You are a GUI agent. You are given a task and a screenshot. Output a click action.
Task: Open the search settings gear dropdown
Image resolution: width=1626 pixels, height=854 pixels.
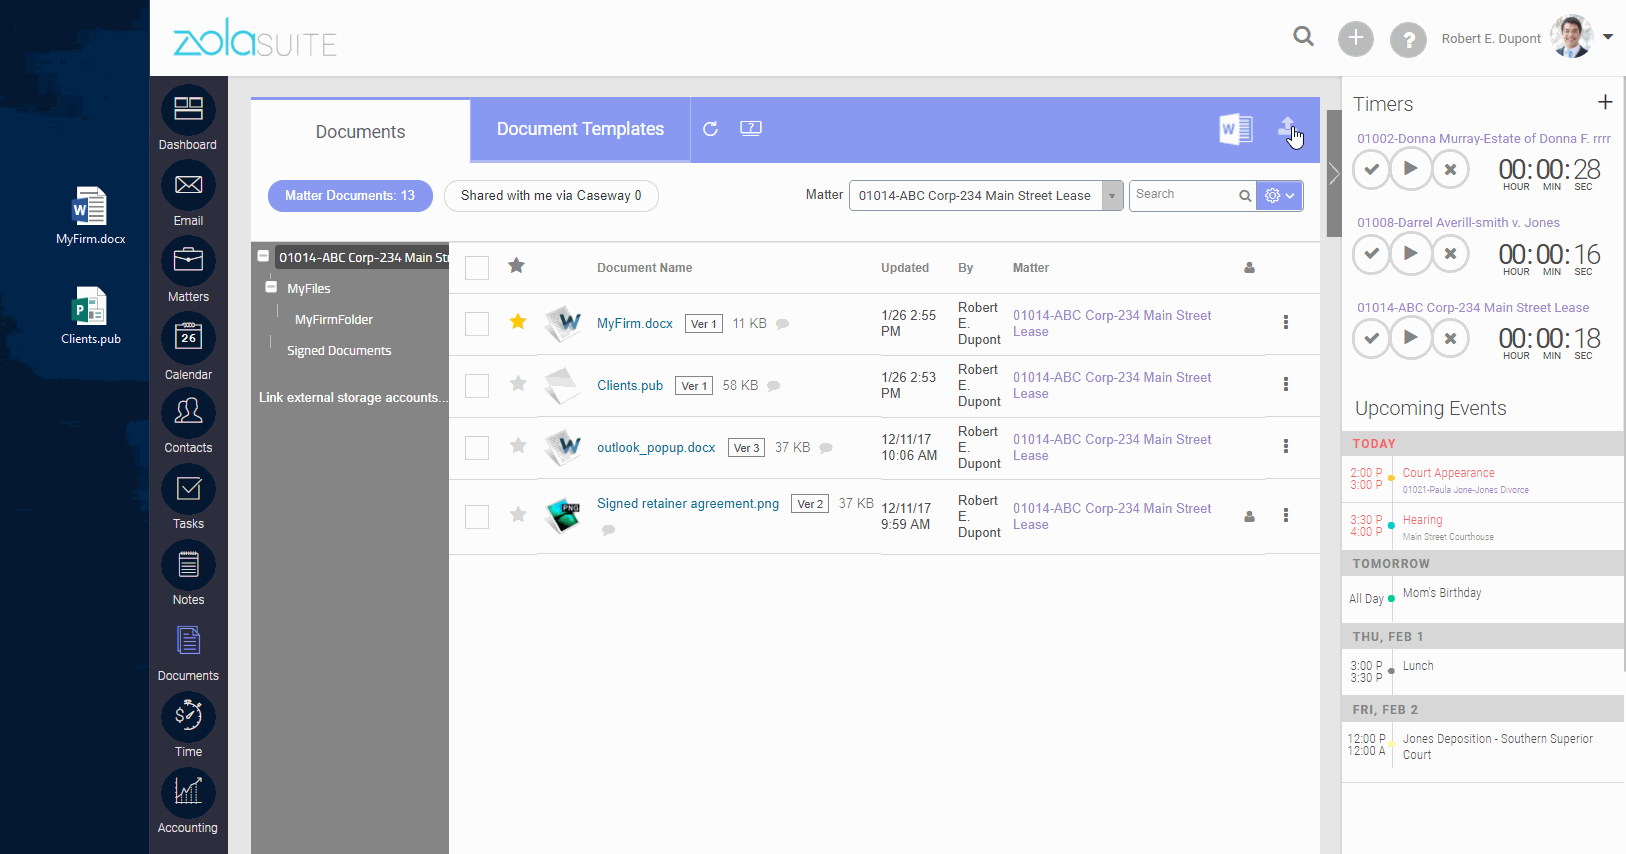tap(1279, 196)
